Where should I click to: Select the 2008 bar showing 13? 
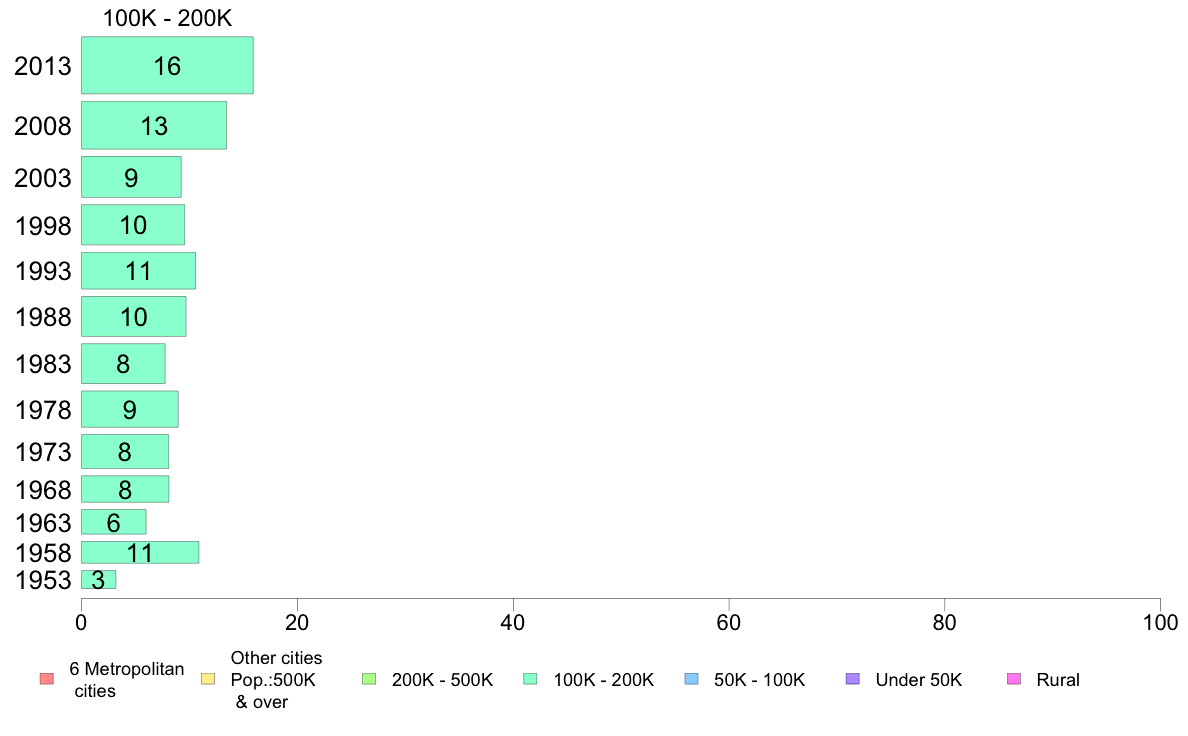154,125
